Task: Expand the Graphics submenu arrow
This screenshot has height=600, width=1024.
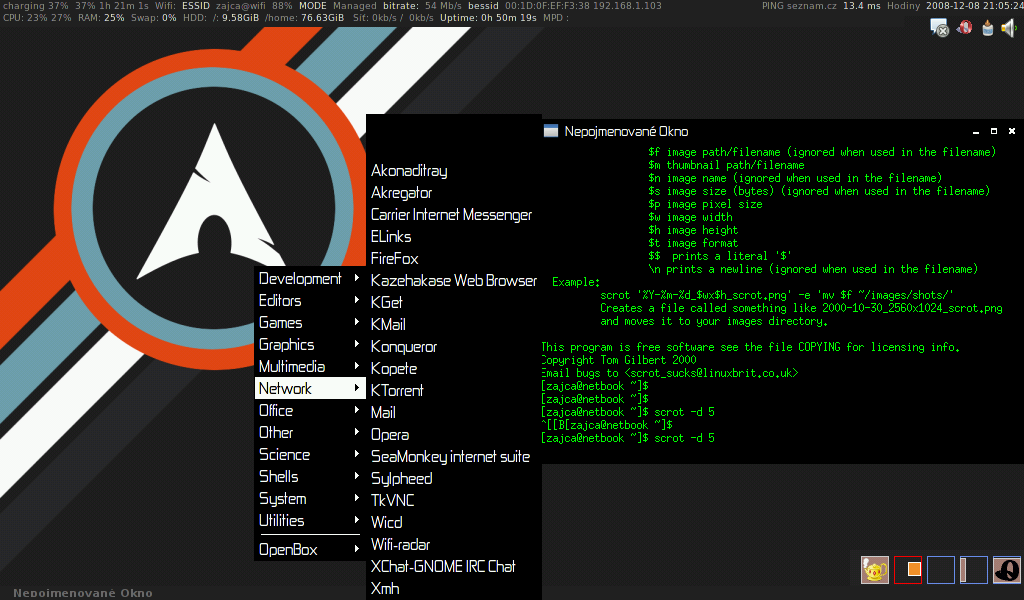Action: pyautogui.click(x=357, y=344)
